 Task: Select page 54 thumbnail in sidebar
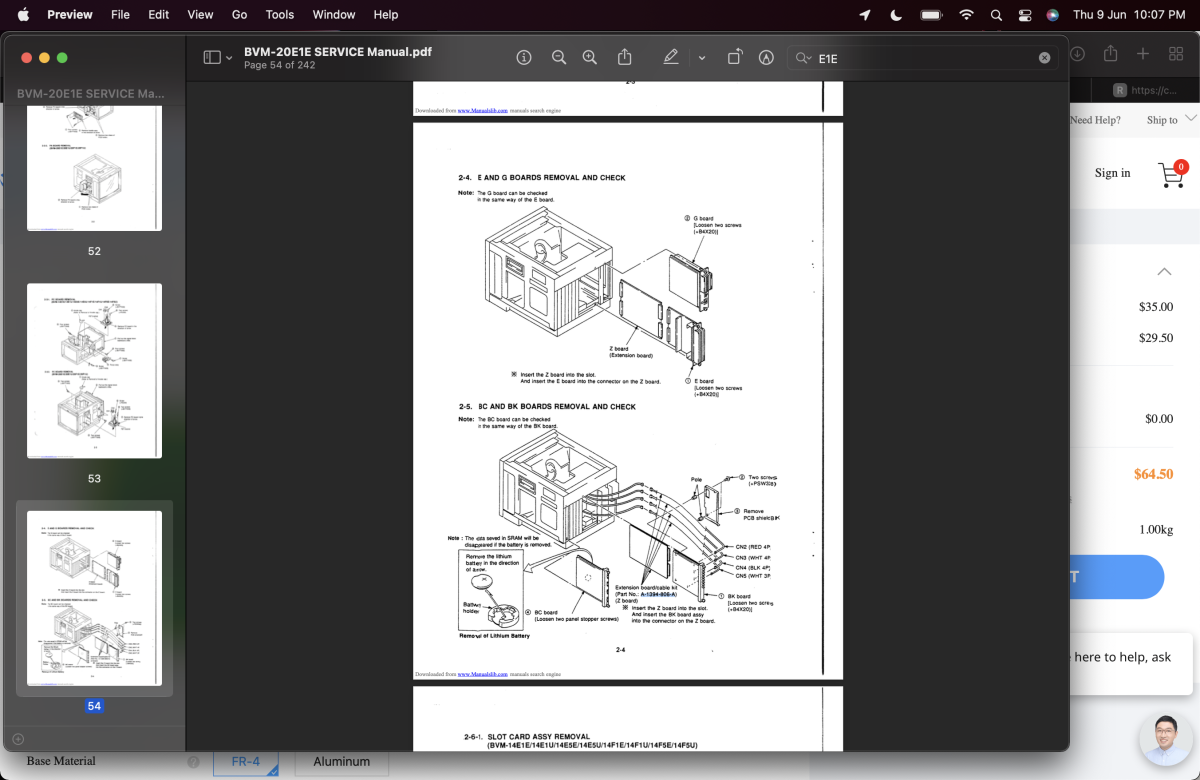tap(94, 598)
